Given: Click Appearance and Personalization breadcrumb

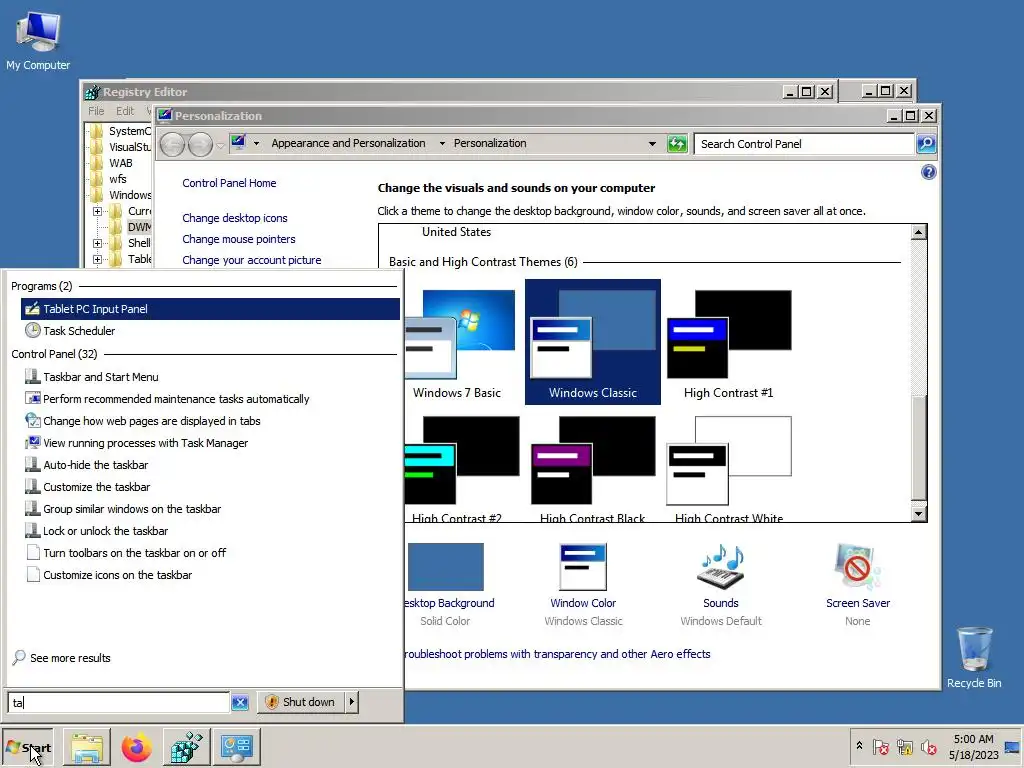Looking at the screenshot, I should coord(348,144).
